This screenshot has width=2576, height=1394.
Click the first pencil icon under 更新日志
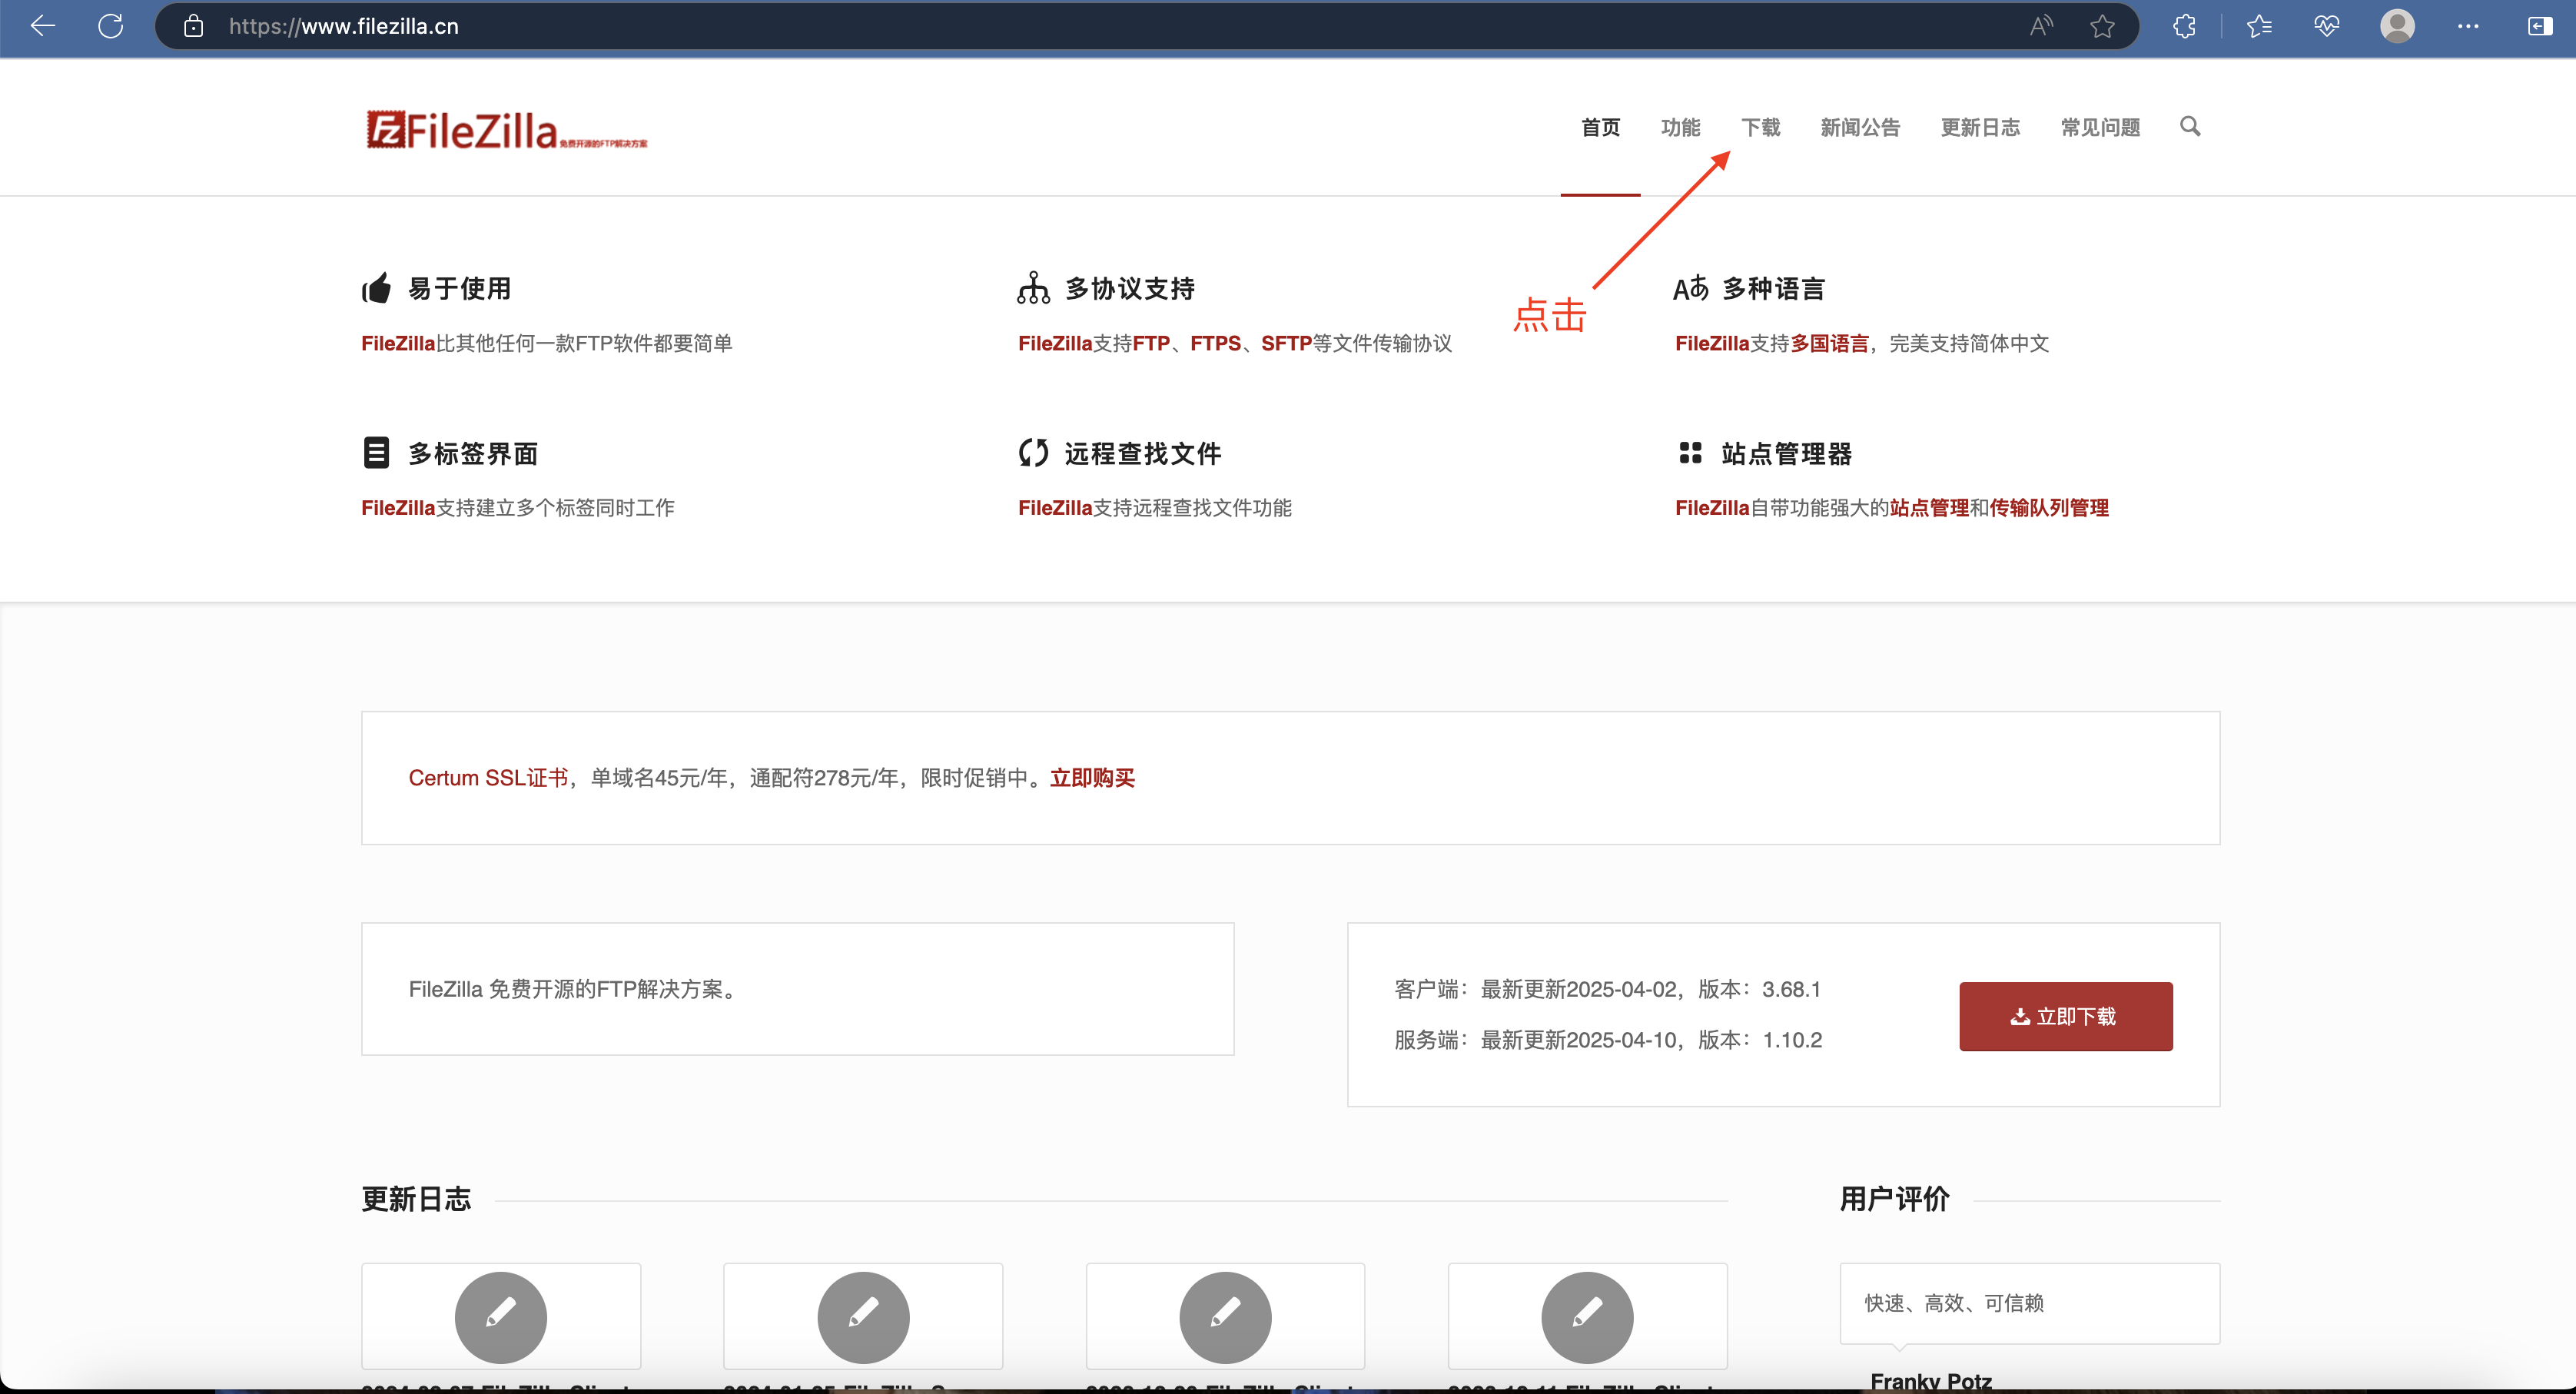(x=500, y=1317)
